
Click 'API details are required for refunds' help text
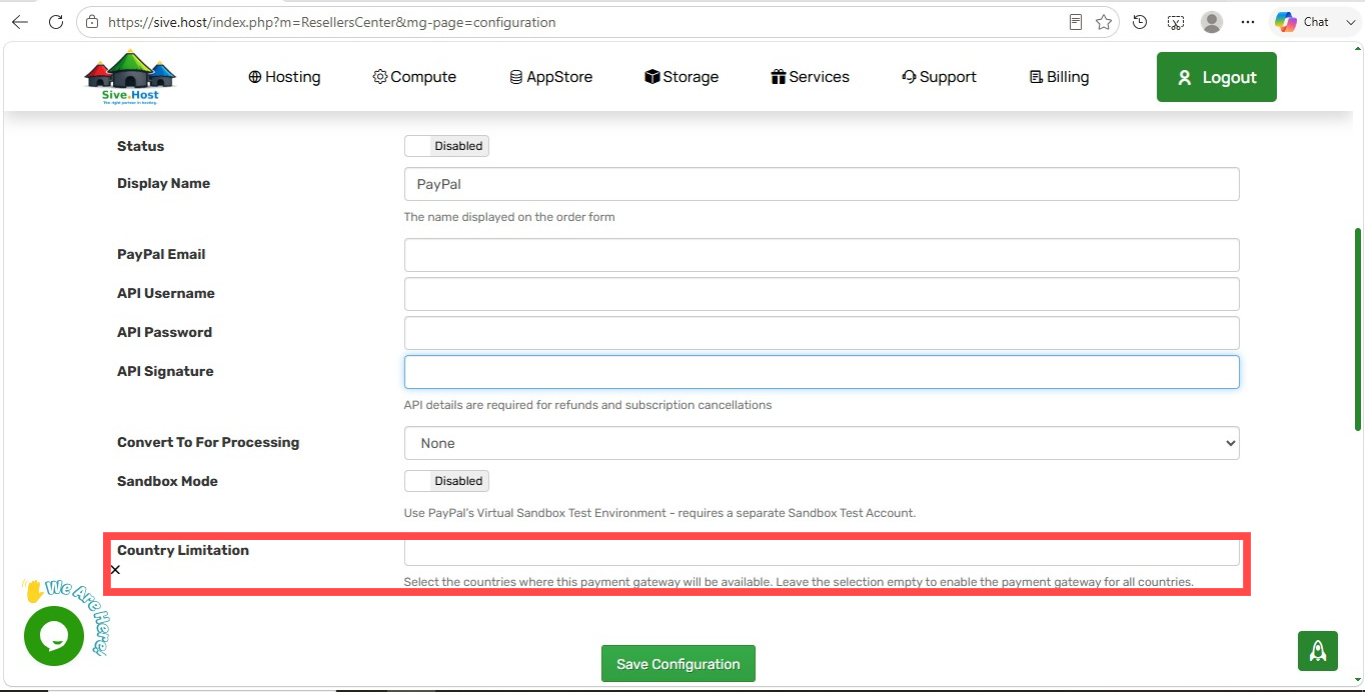(588, 405)
